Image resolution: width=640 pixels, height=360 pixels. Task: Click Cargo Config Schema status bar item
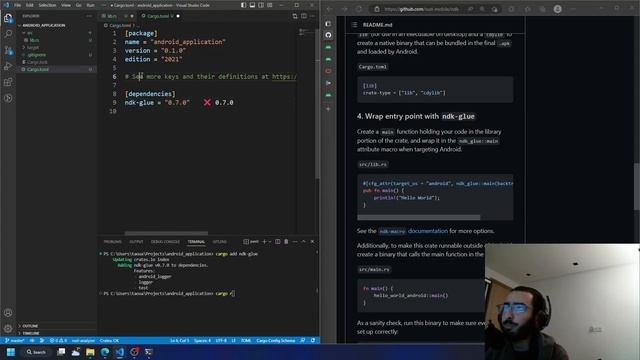point(276,340)
